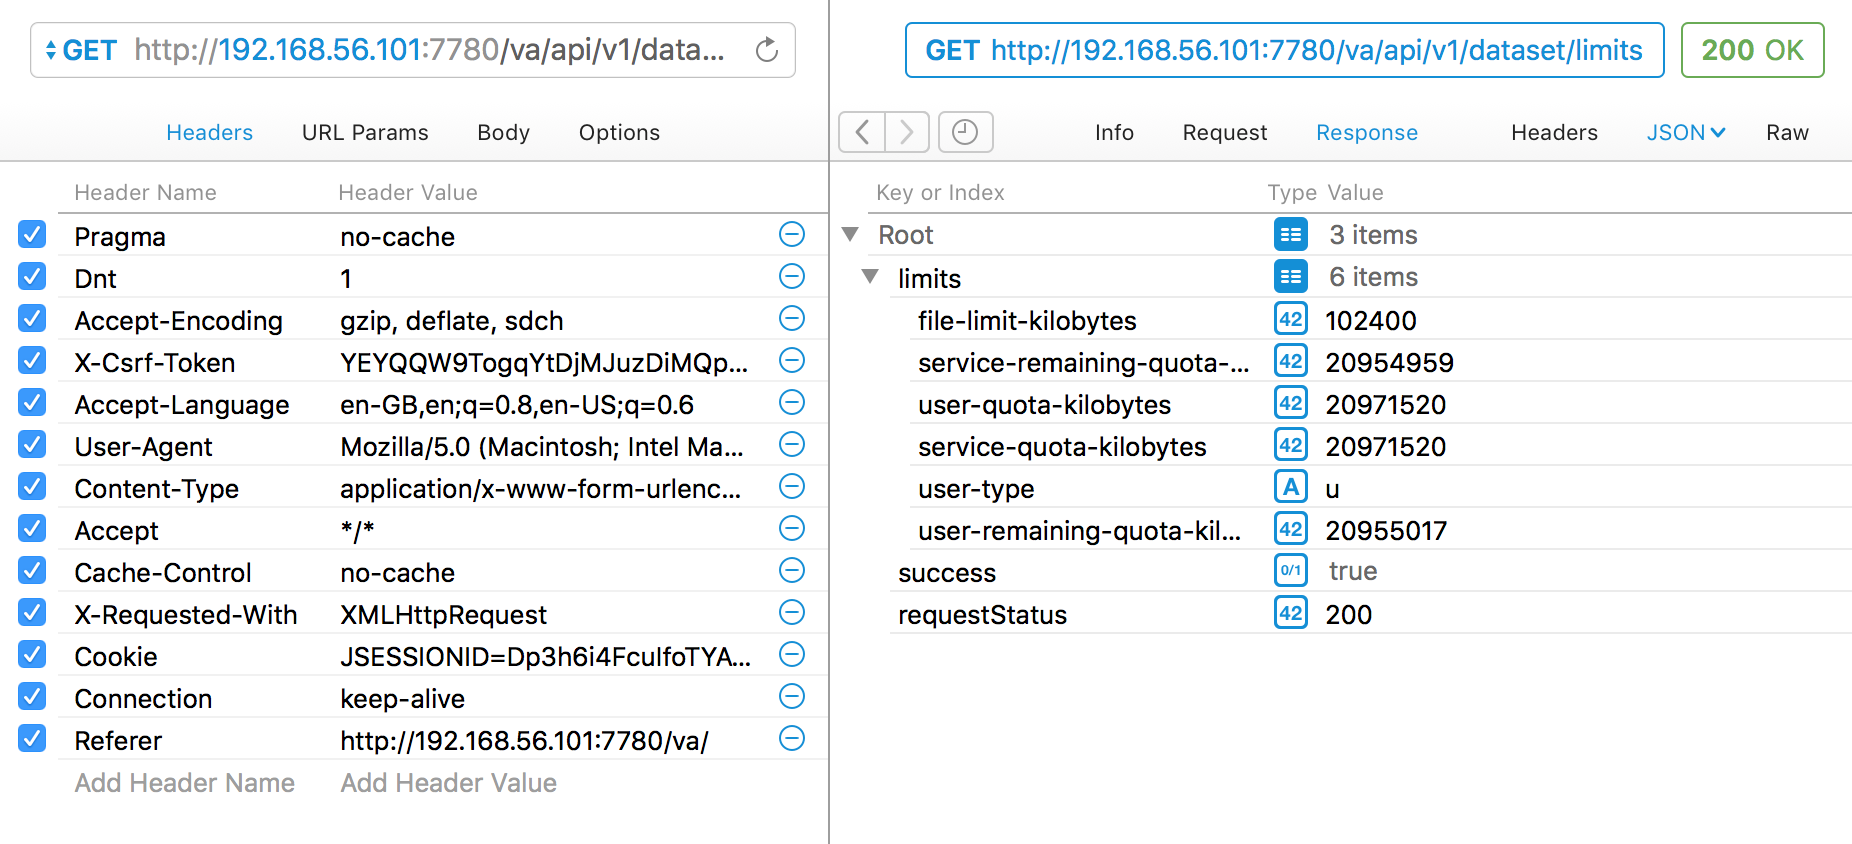Click the number type icon for file-limit-kilobytes
Screen dimensions: 1852x844
[x=1290, y=320]
